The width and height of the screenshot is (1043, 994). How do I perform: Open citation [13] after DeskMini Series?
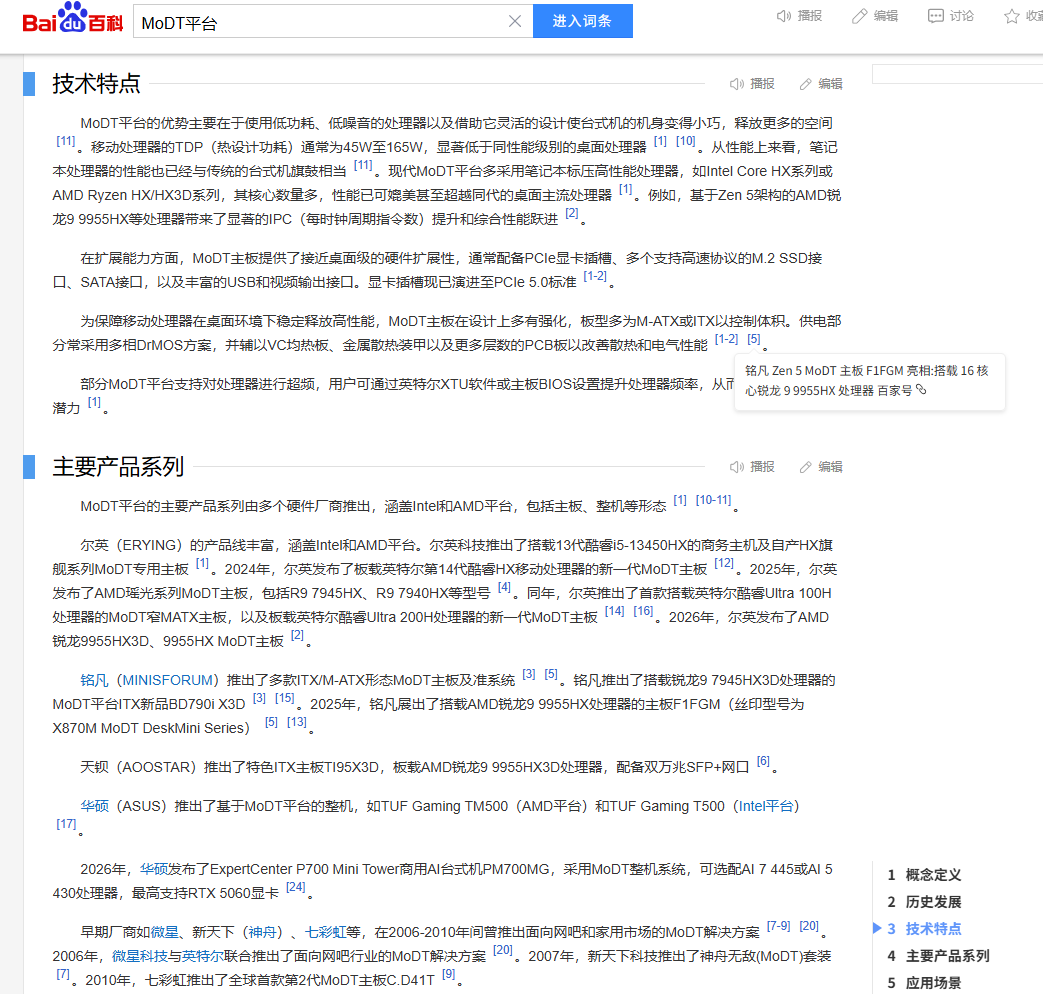point(297,723)
